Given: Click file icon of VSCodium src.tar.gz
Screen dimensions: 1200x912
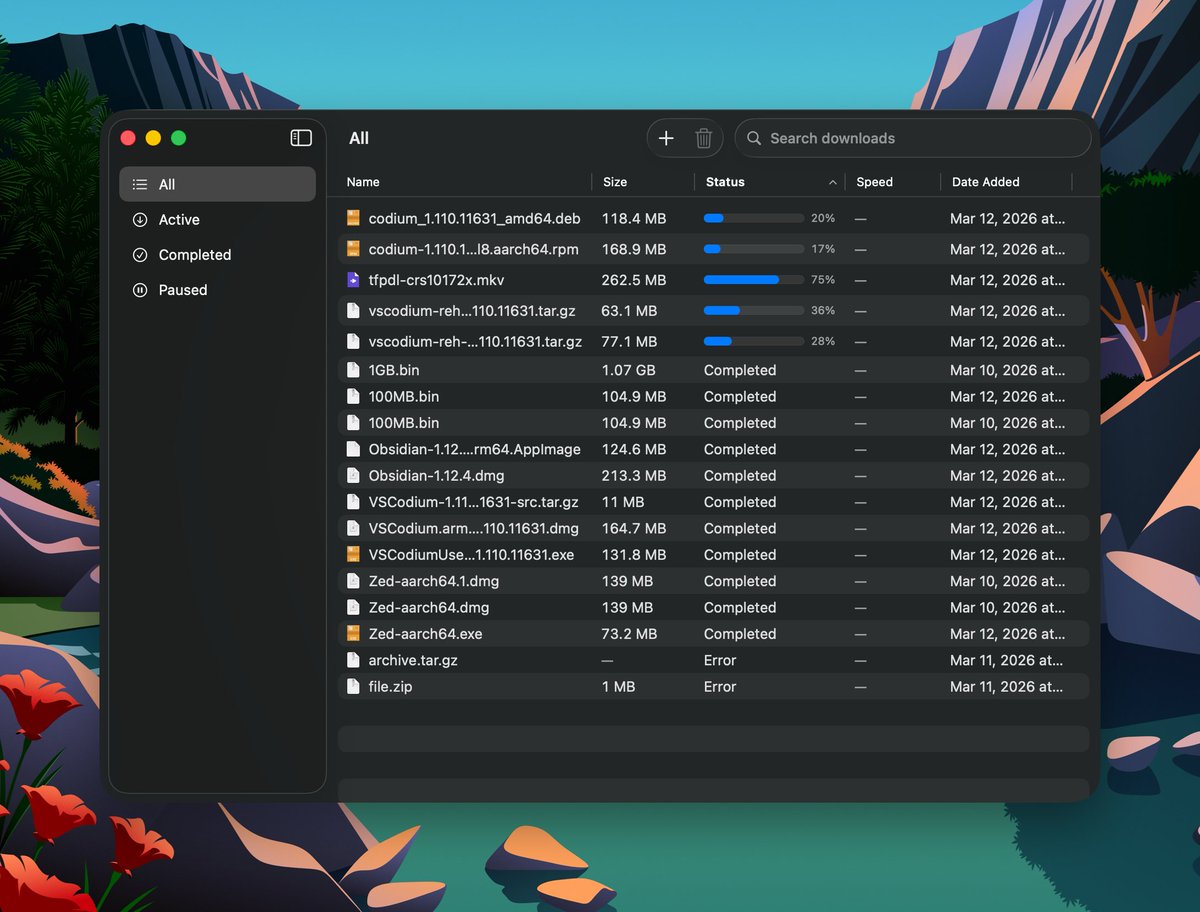Looking at the screenshot, I should pyautogui.click(x=353, y=502).
